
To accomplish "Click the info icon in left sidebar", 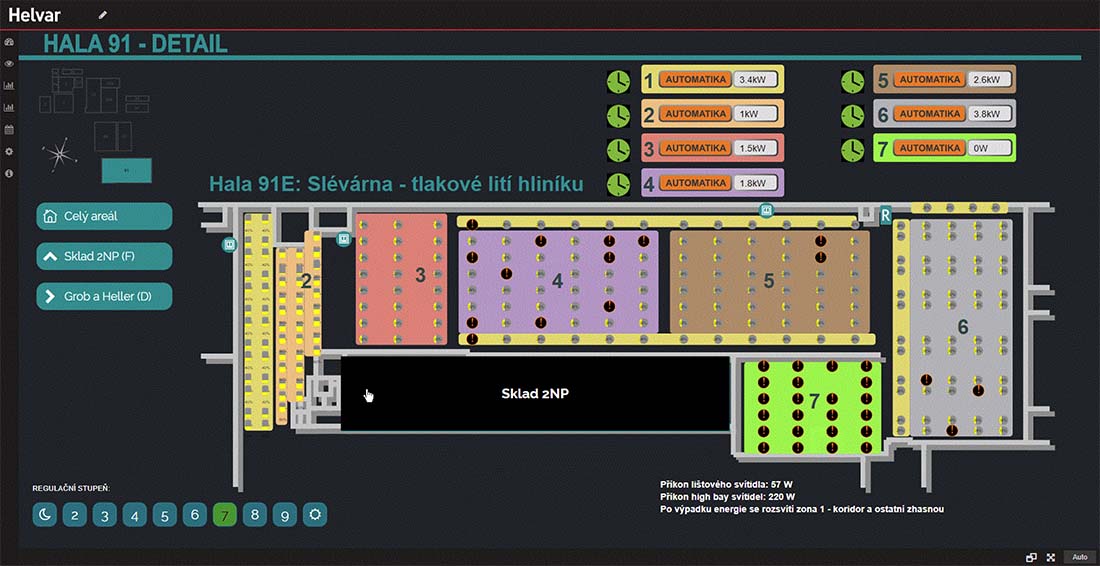I will point(9,173).
